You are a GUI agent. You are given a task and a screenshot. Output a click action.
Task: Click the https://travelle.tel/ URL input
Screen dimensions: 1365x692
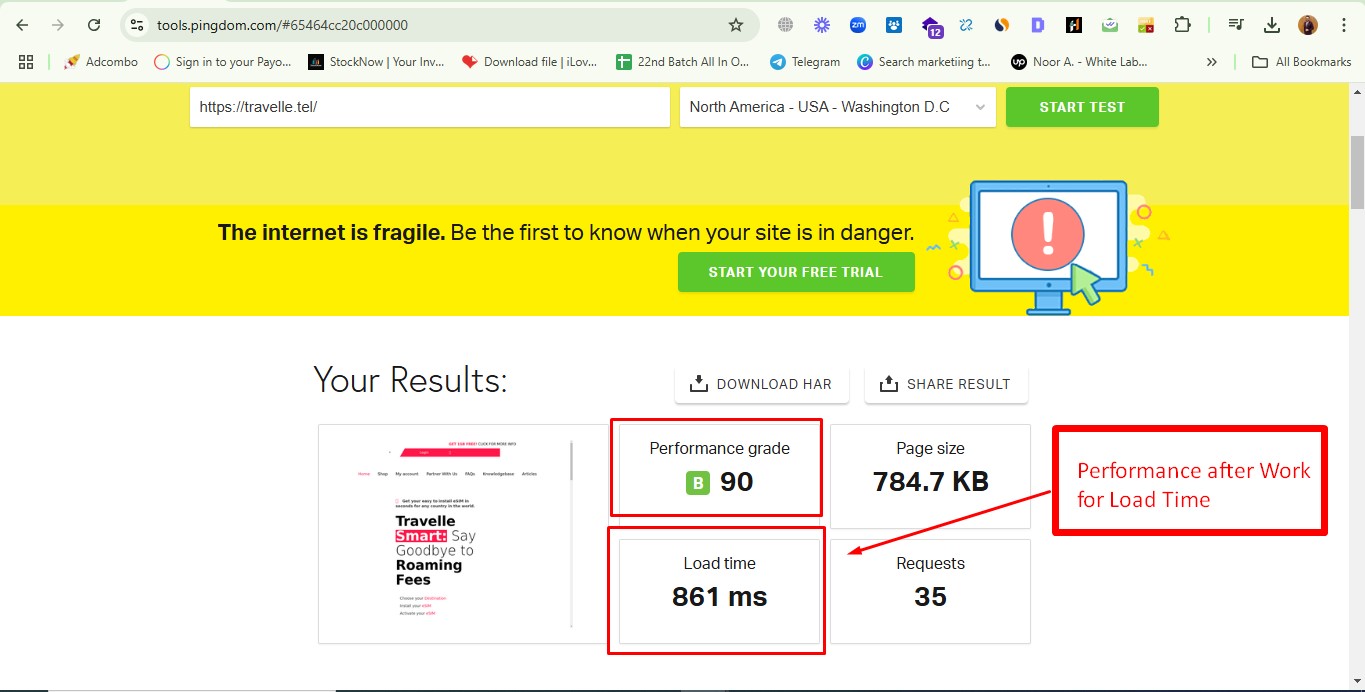430,107
